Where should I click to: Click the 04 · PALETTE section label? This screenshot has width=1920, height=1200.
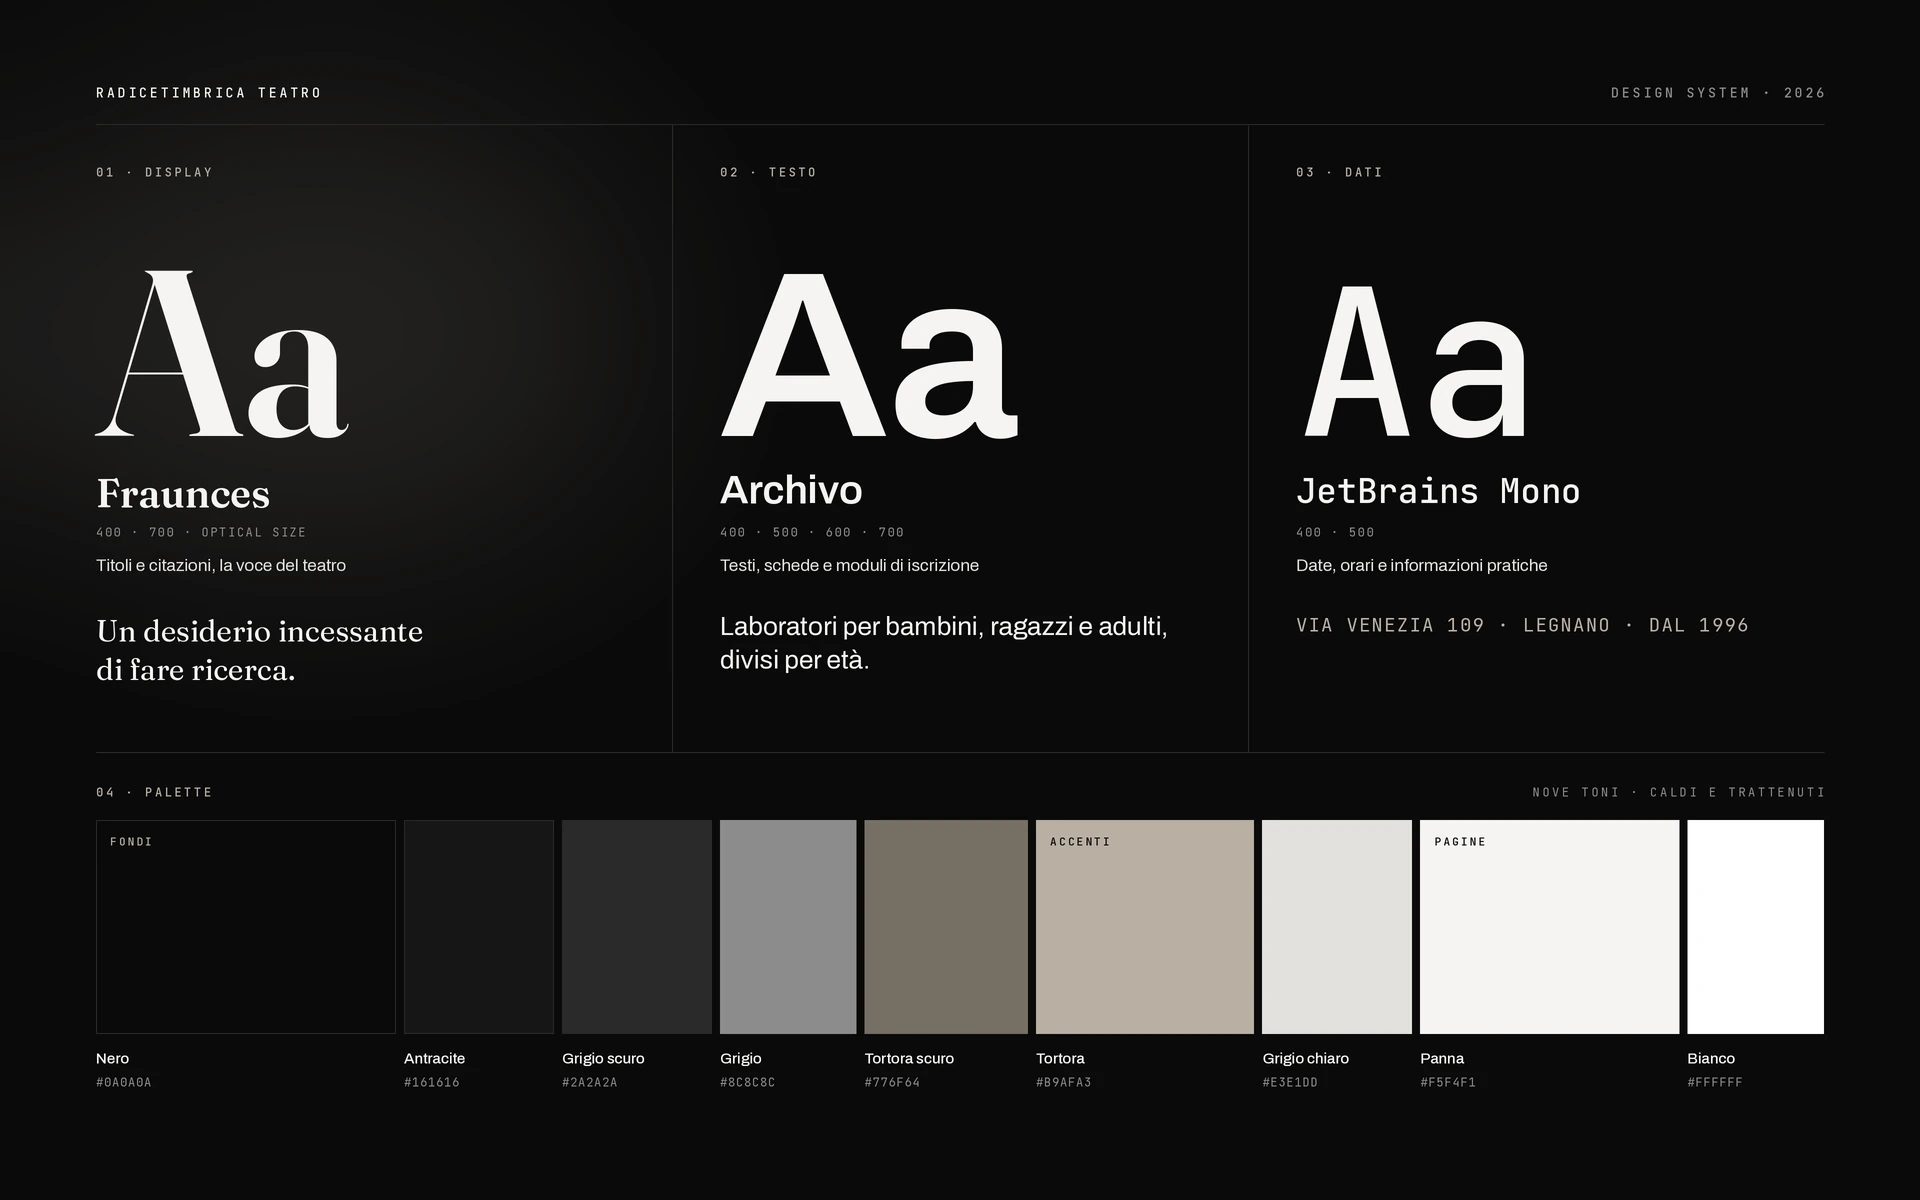[155, 792]
